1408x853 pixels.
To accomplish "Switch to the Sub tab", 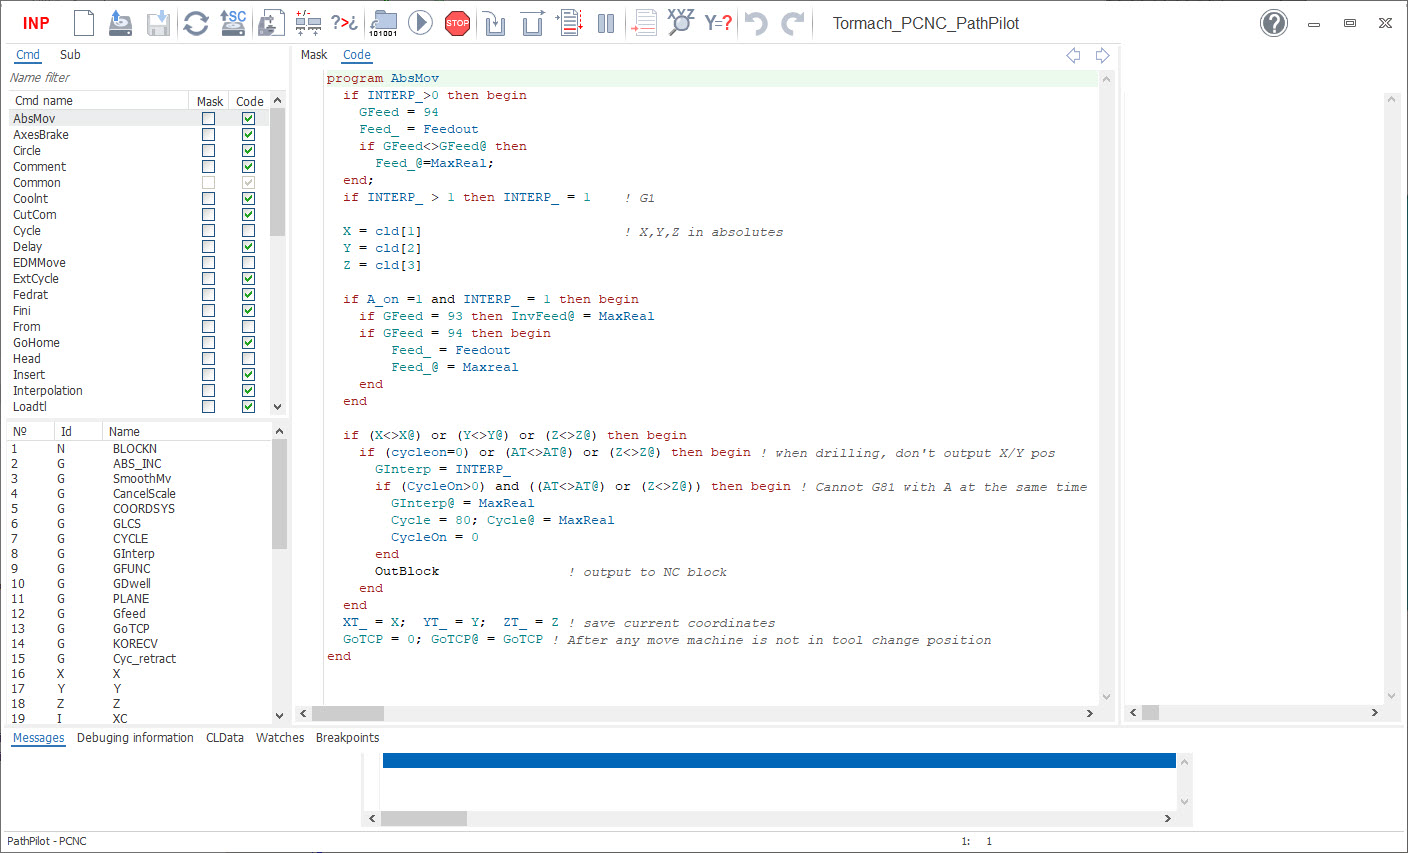I will 70,55.
